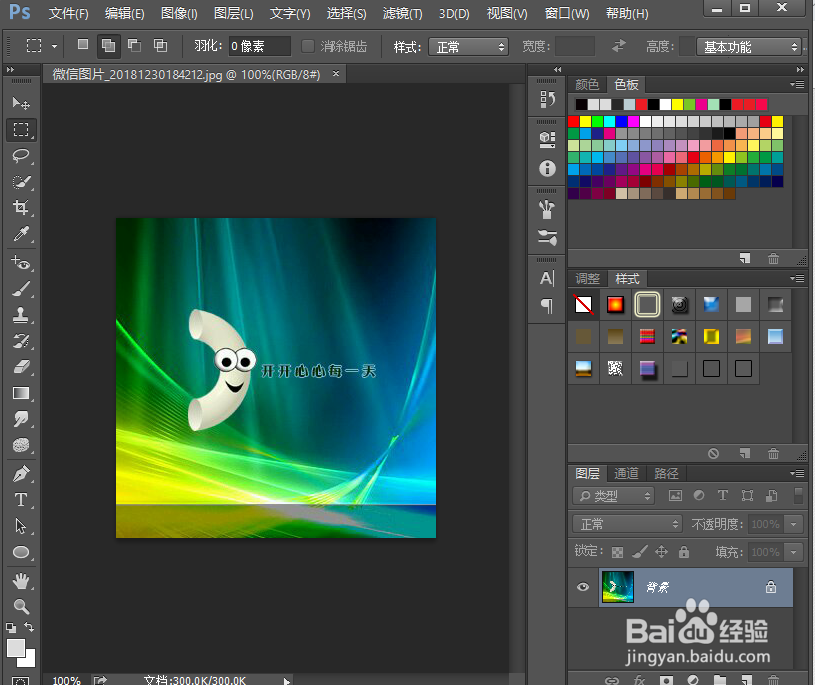Swap foreground and background colors
The width and height of the screenshot is (815, 685).
pyautogui.click(x=29, y=627)
